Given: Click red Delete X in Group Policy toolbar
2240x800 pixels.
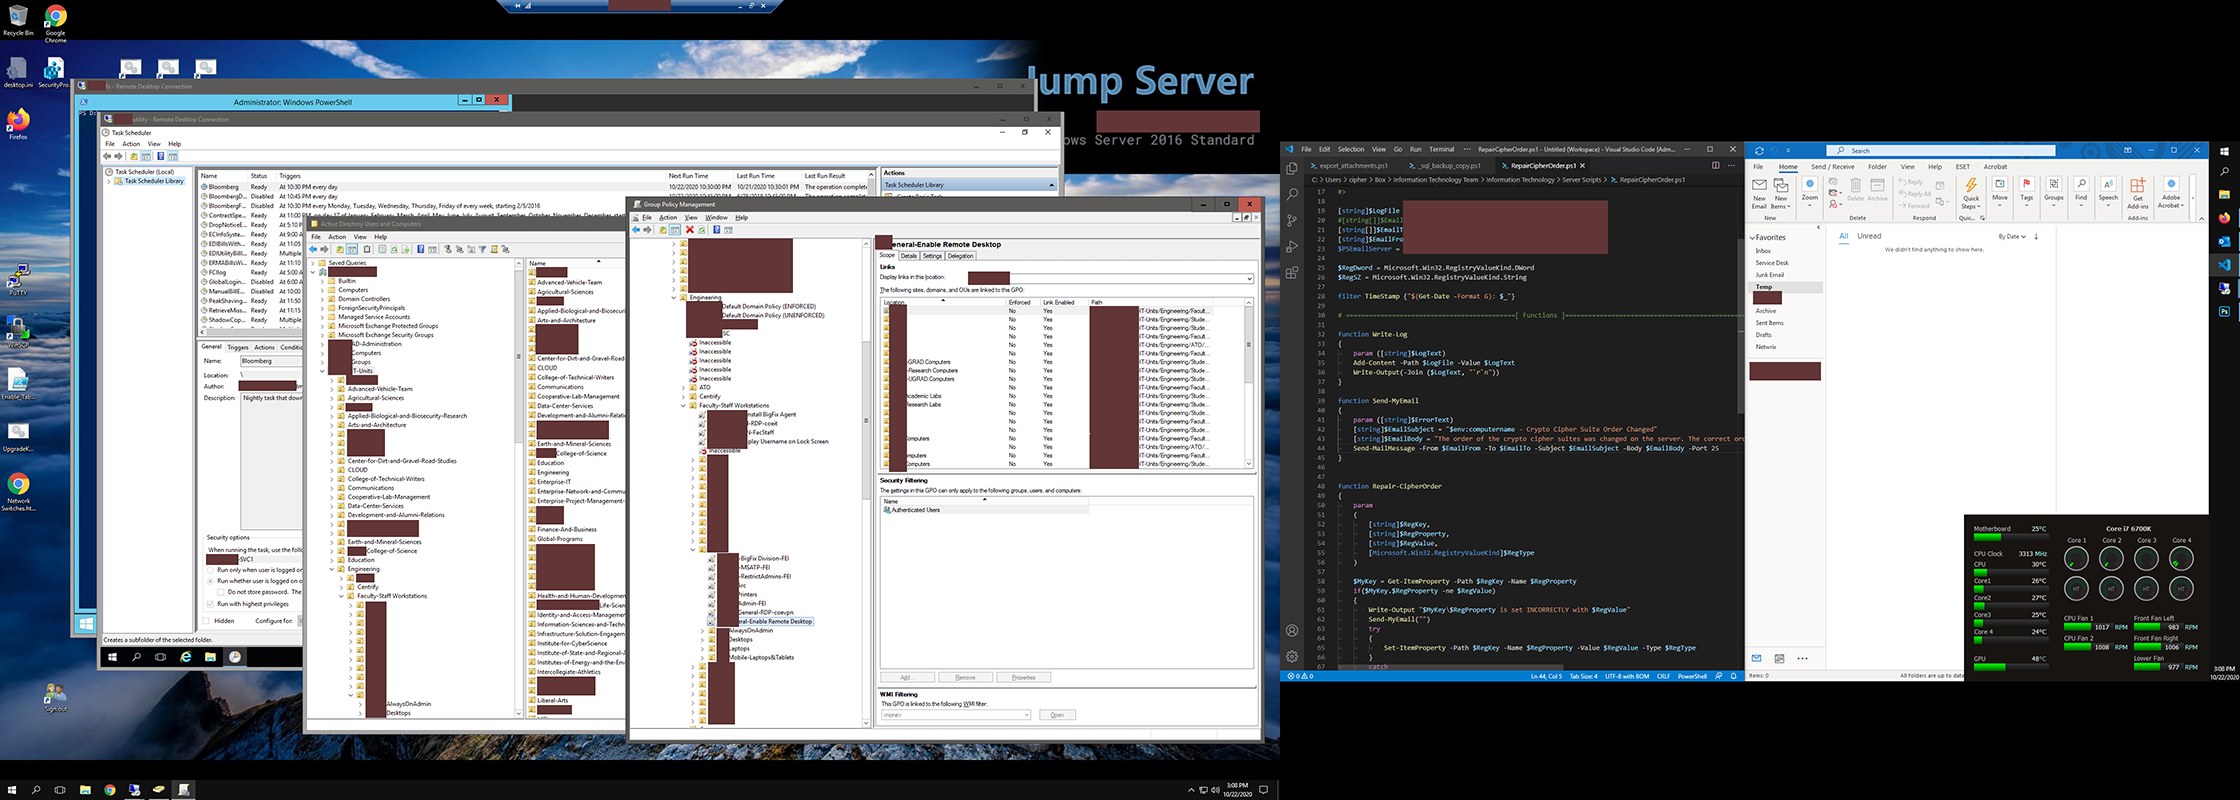Looking at the screenshot, I should tap(689, 230).
